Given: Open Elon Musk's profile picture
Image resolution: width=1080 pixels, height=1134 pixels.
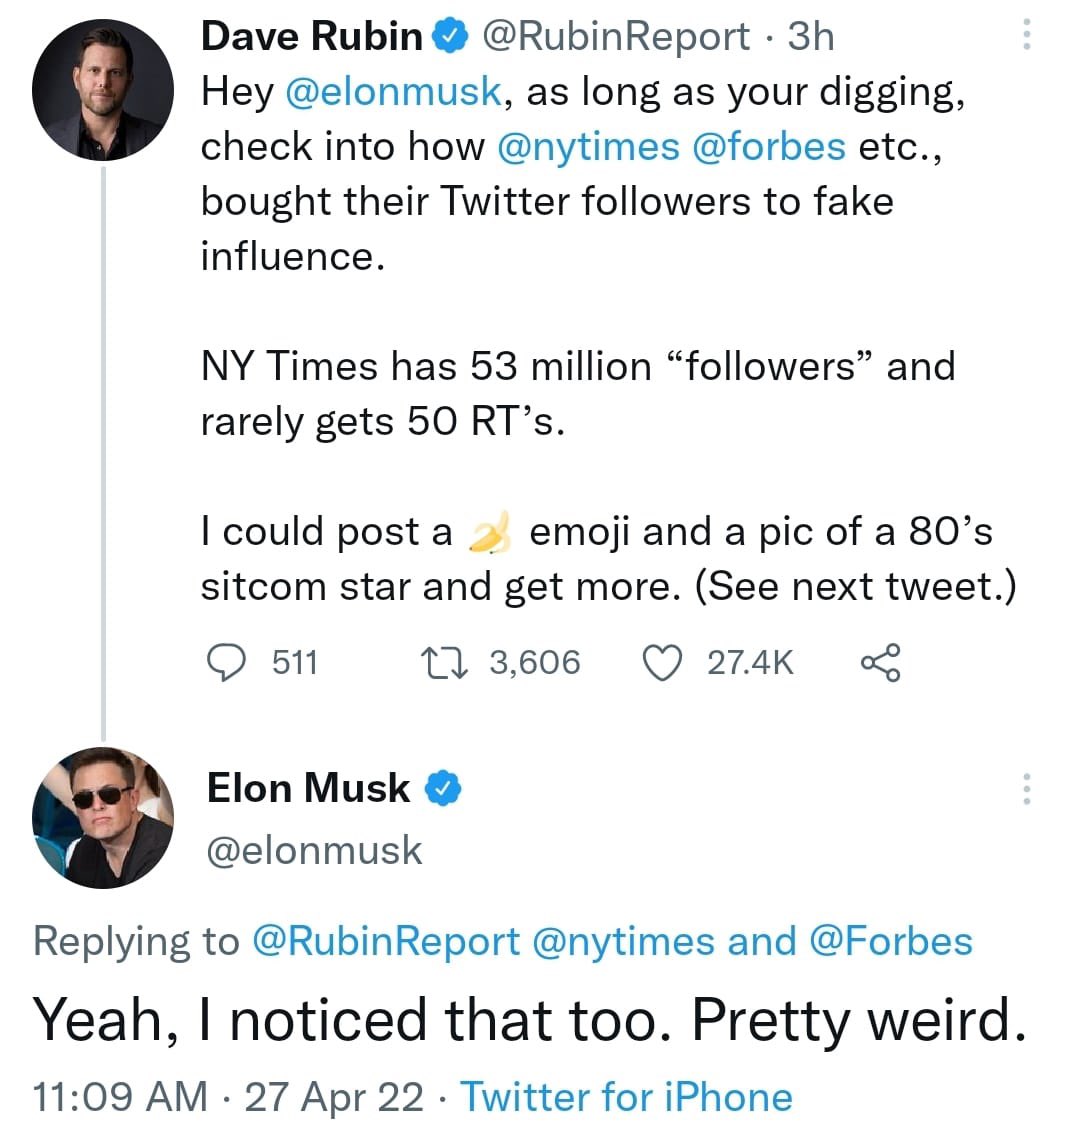Looking at the screenshot, I should tap(103, 817).
